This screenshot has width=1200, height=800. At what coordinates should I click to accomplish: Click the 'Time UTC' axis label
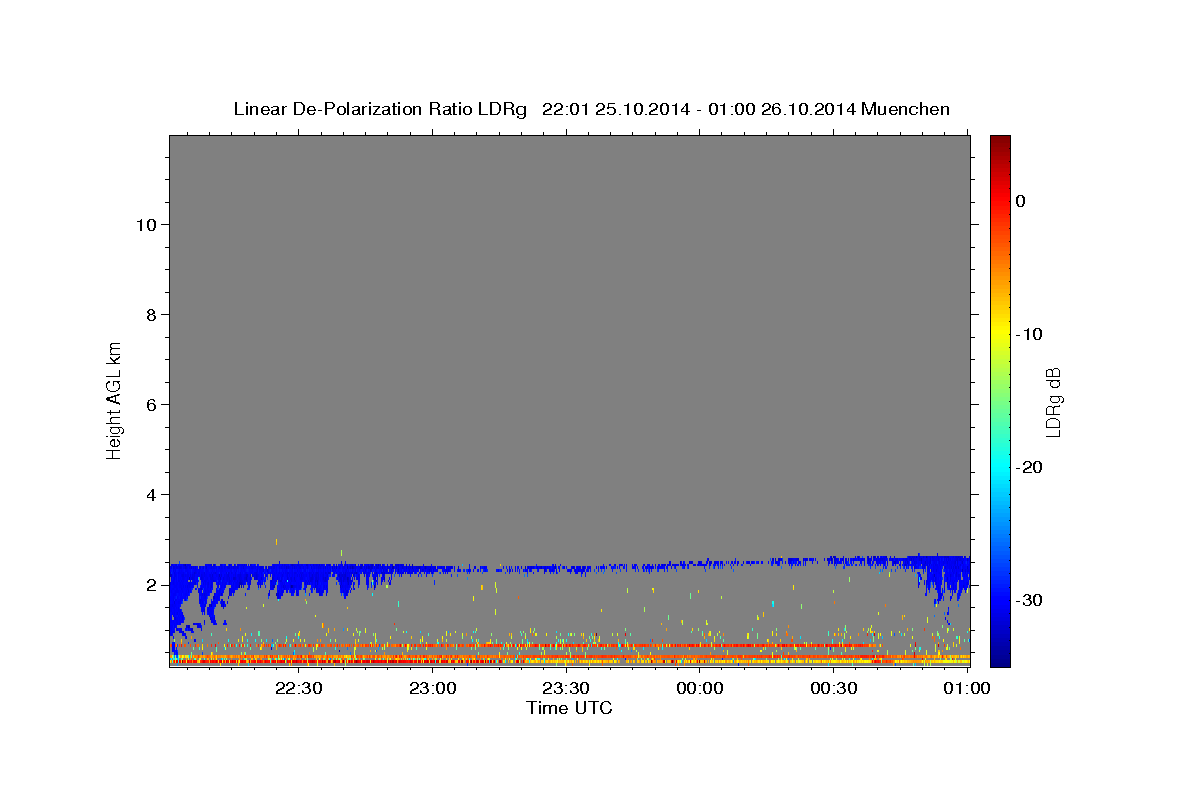tap(569, 708)
